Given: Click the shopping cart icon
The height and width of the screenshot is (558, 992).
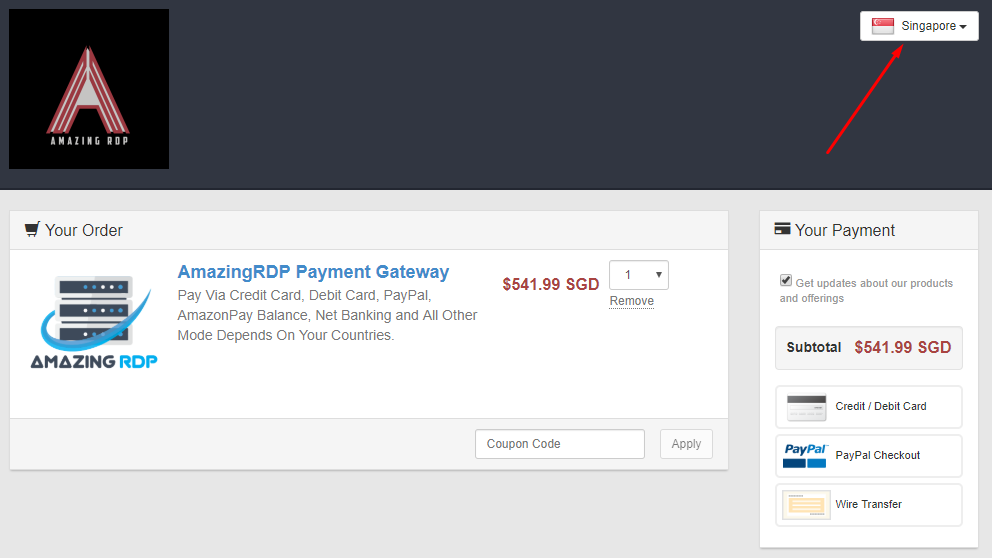Looking at the screenshot, I should (32, 230).
